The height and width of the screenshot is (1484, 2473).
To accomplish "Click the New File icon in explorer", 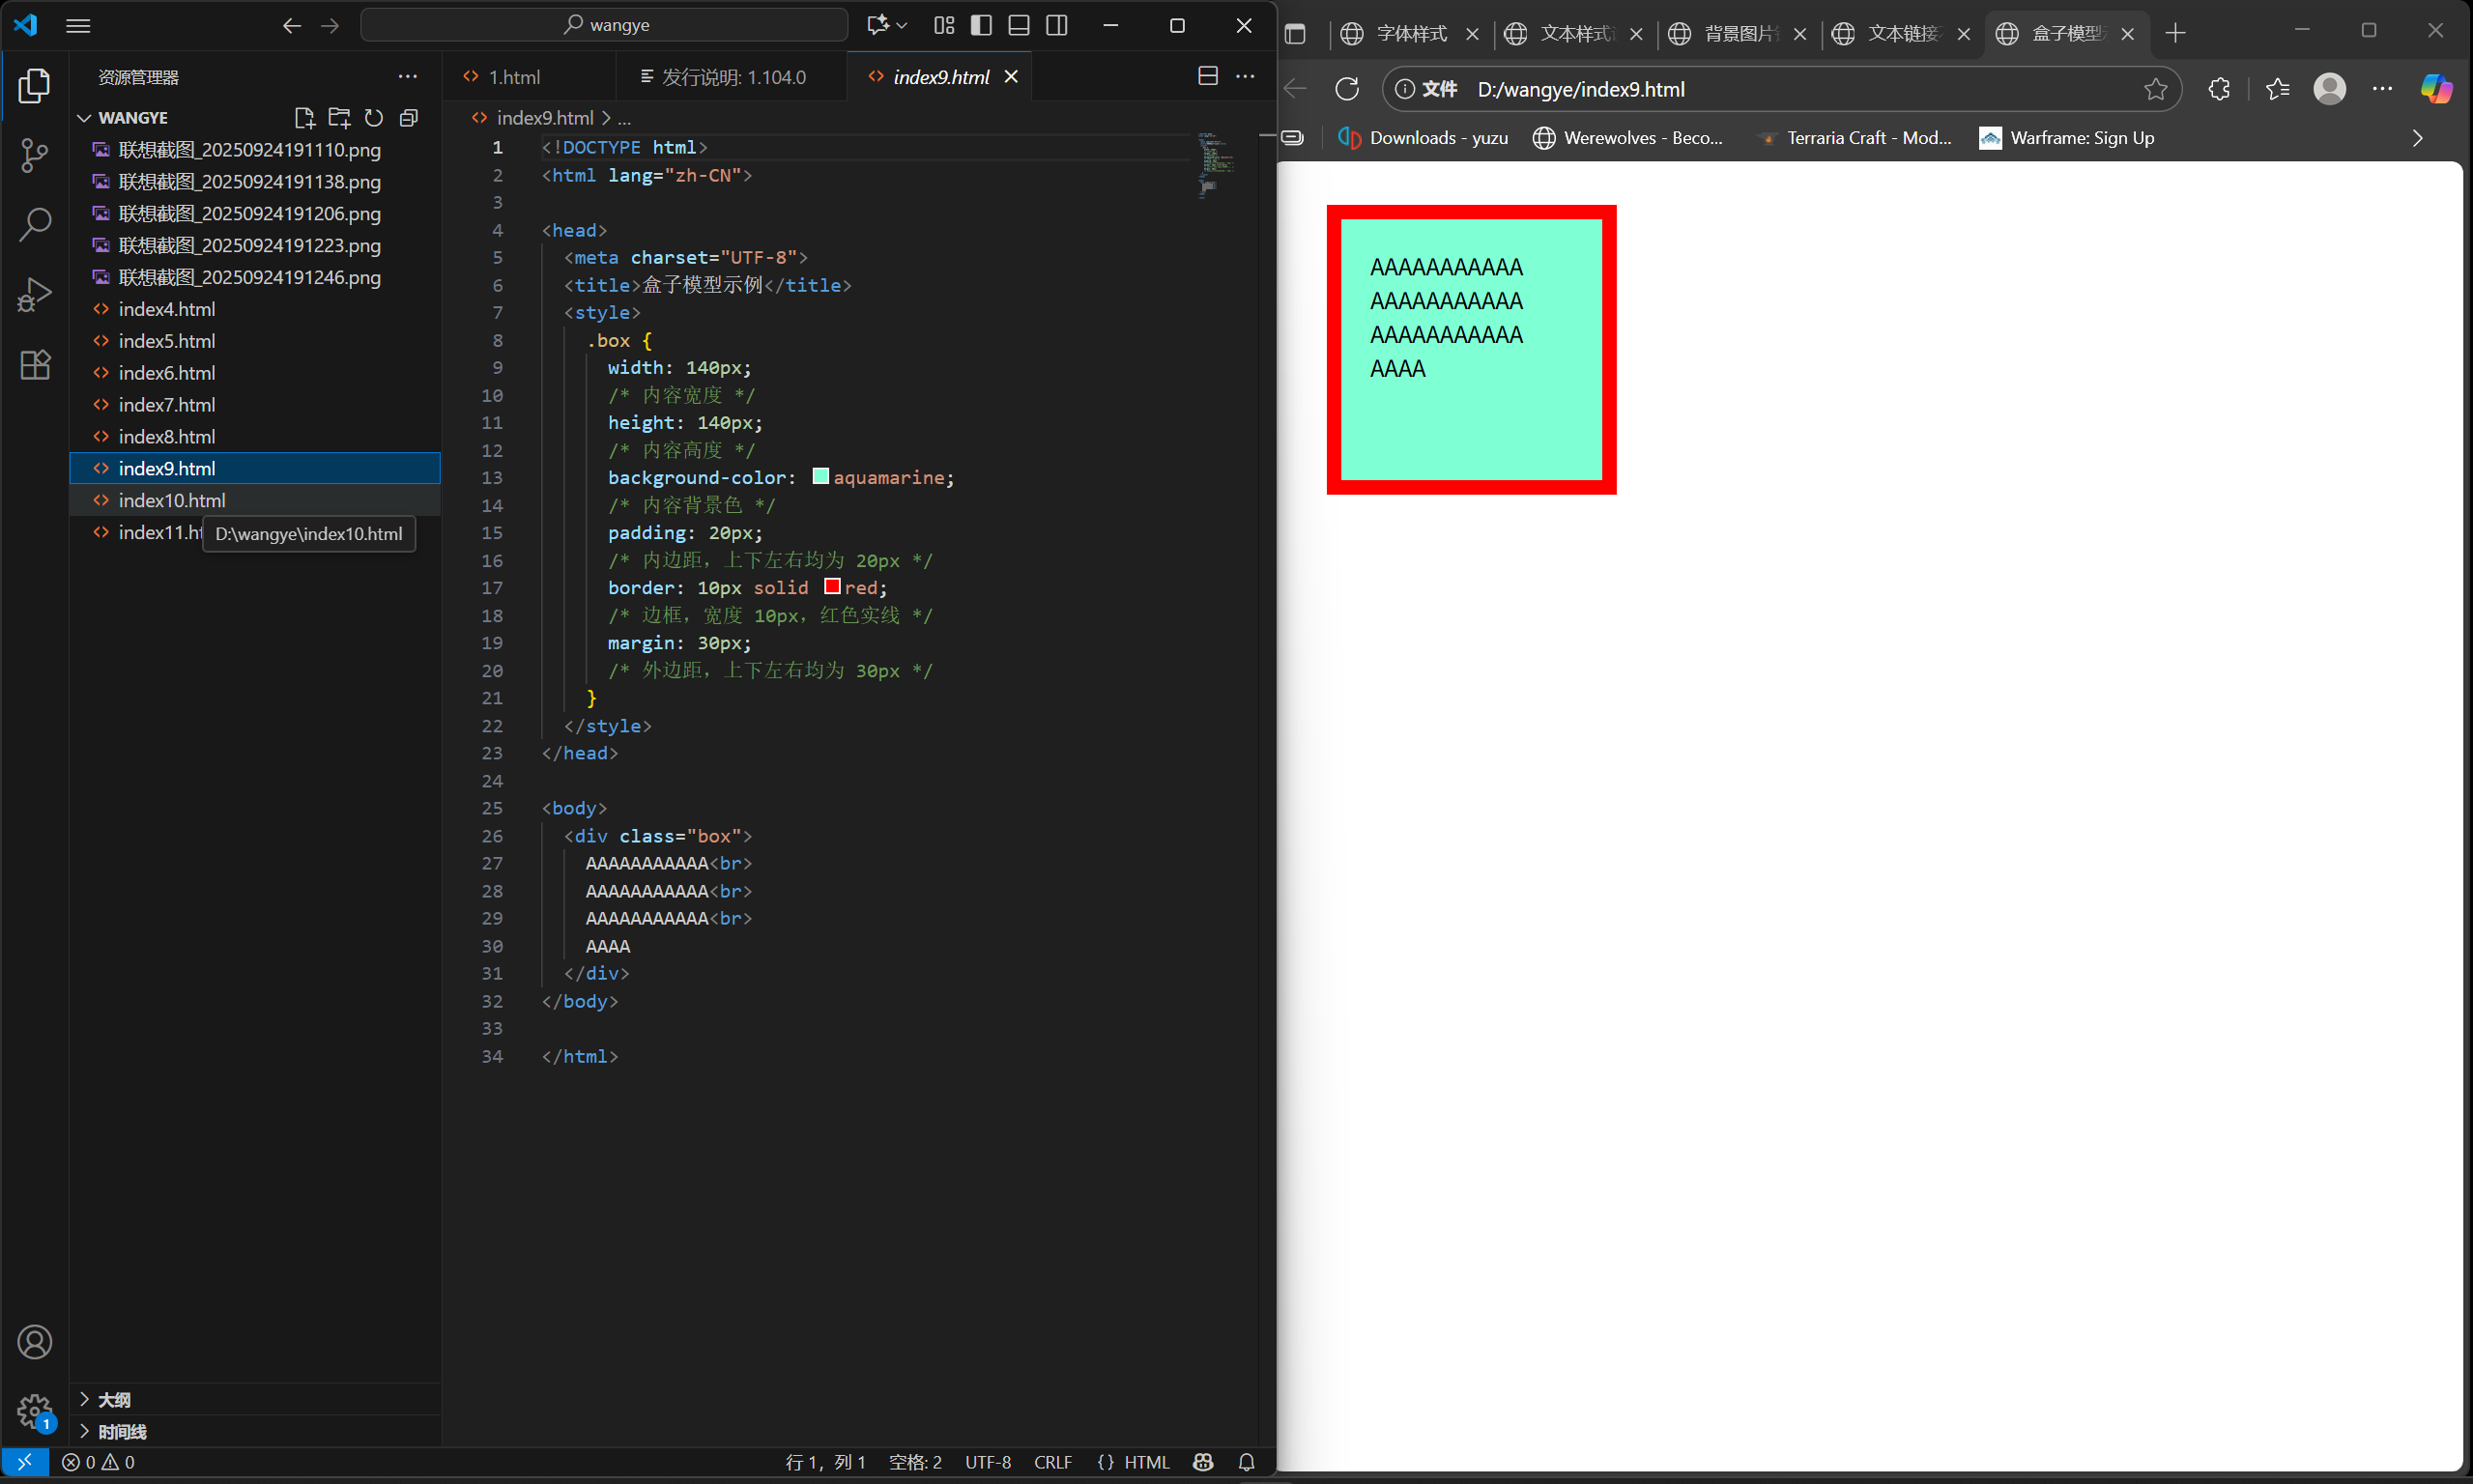I will (304, 118).
